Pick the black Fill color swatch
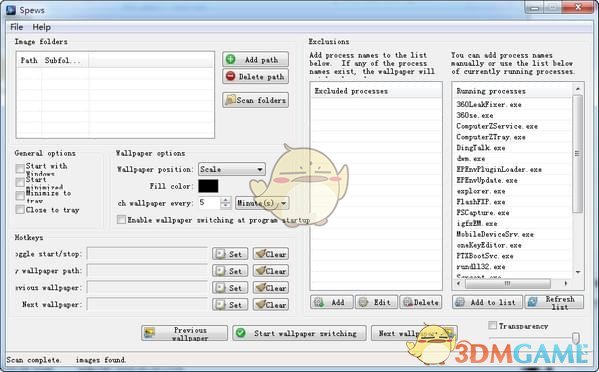The height and width of the screenshot is (372, 599). coord(208,186)
